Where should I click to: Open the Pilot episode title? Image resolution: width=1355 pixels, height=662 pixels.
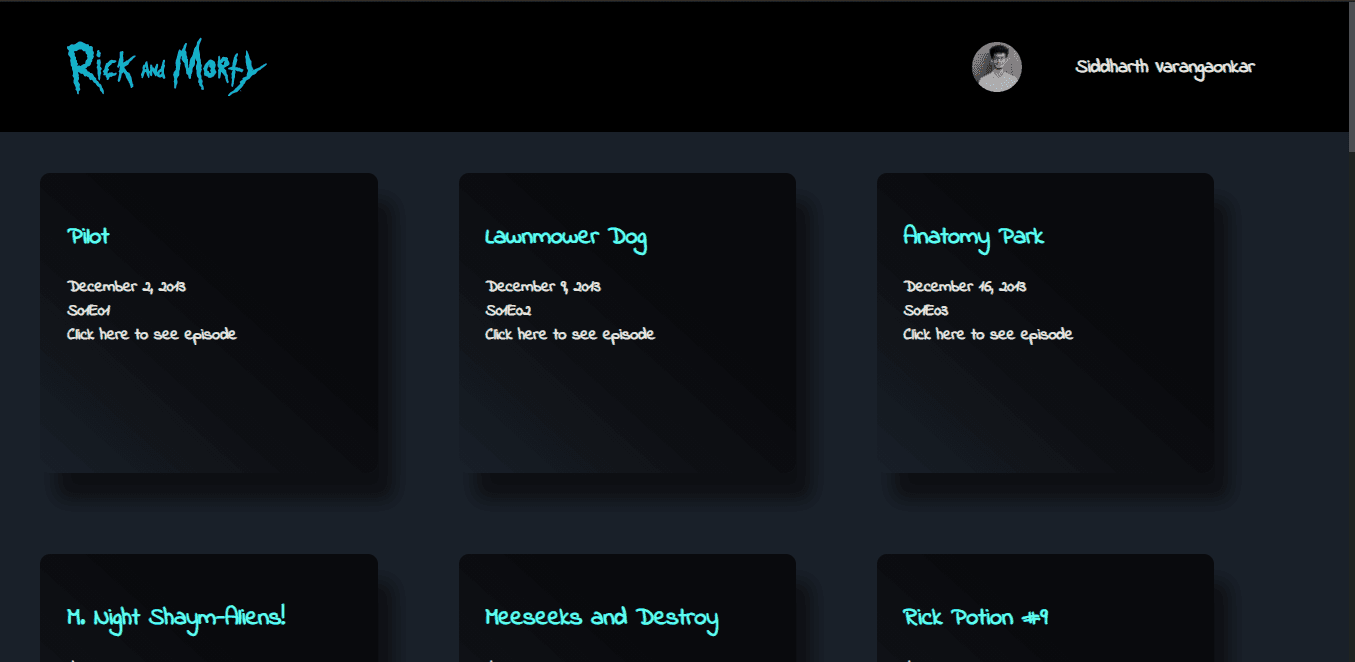click(x=89, y=237)
